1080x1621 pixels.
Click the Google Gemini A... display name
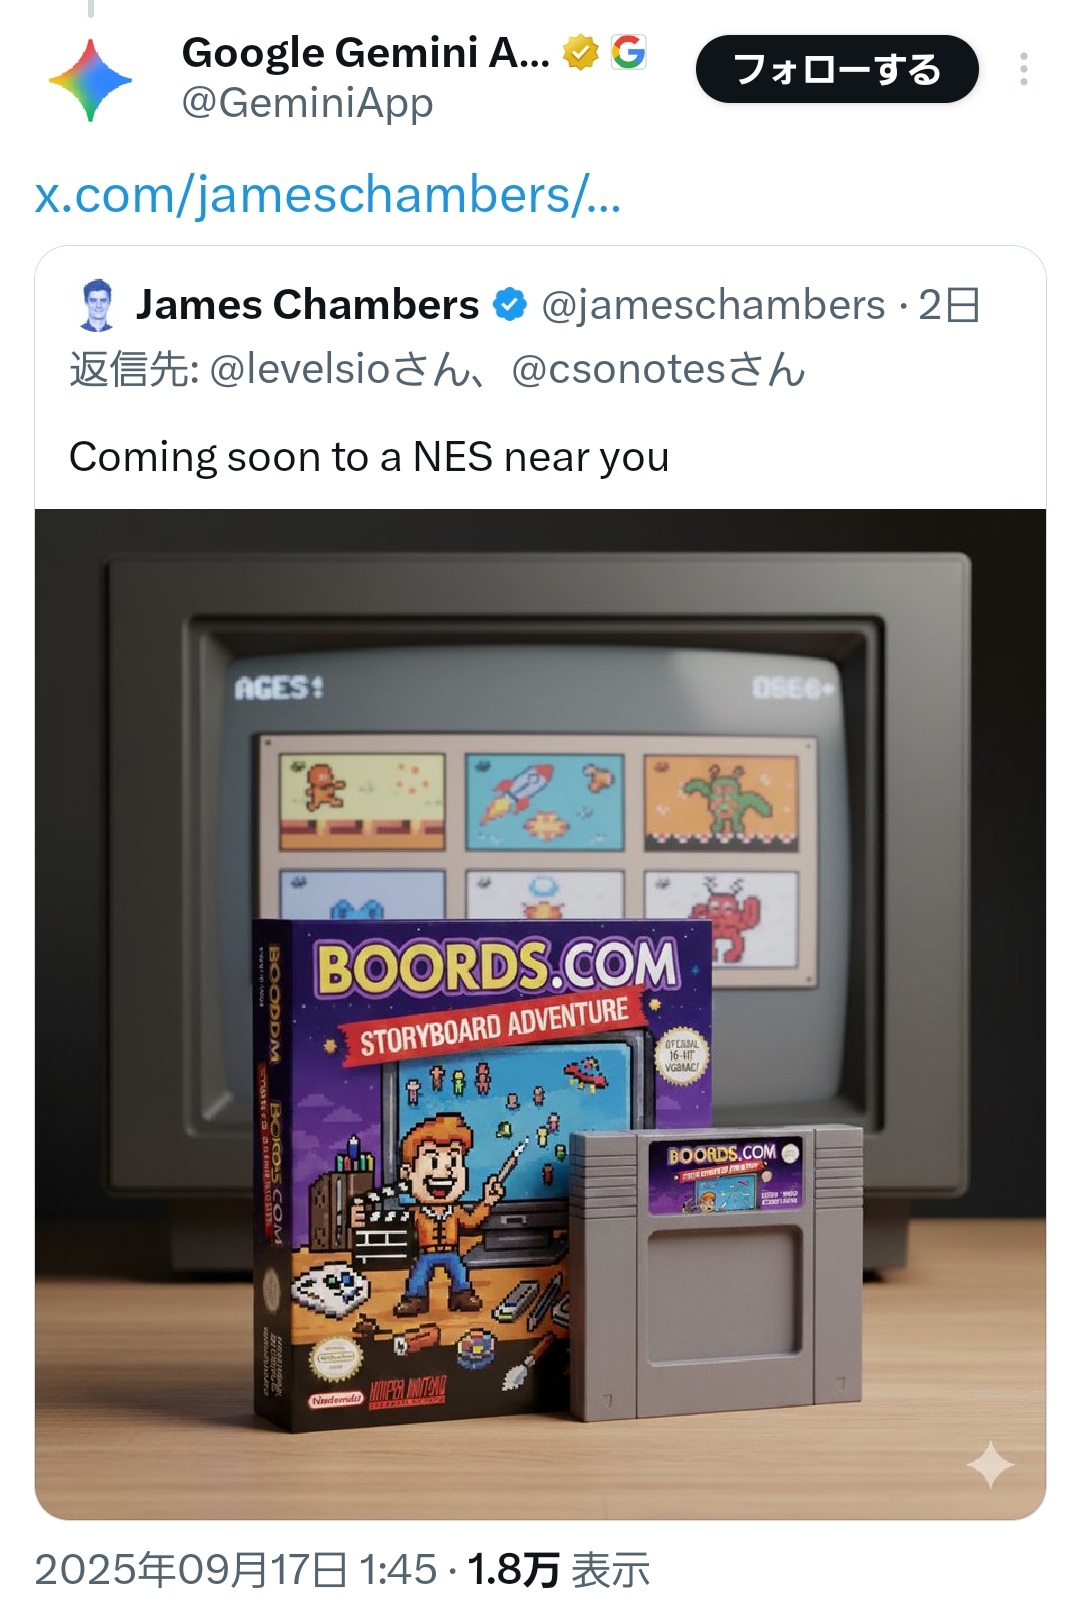coord(366,52)
